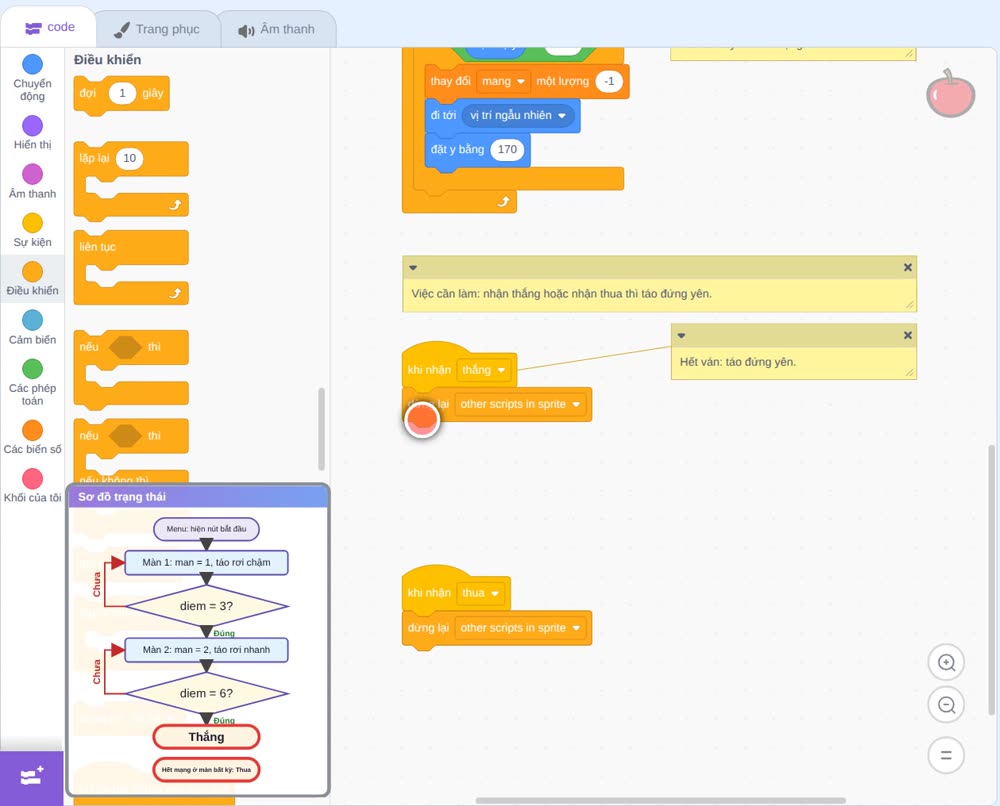The height and width of the screenshot is (806, 1000).
Task: Open the Cảm biến block category
Action: 33,328
